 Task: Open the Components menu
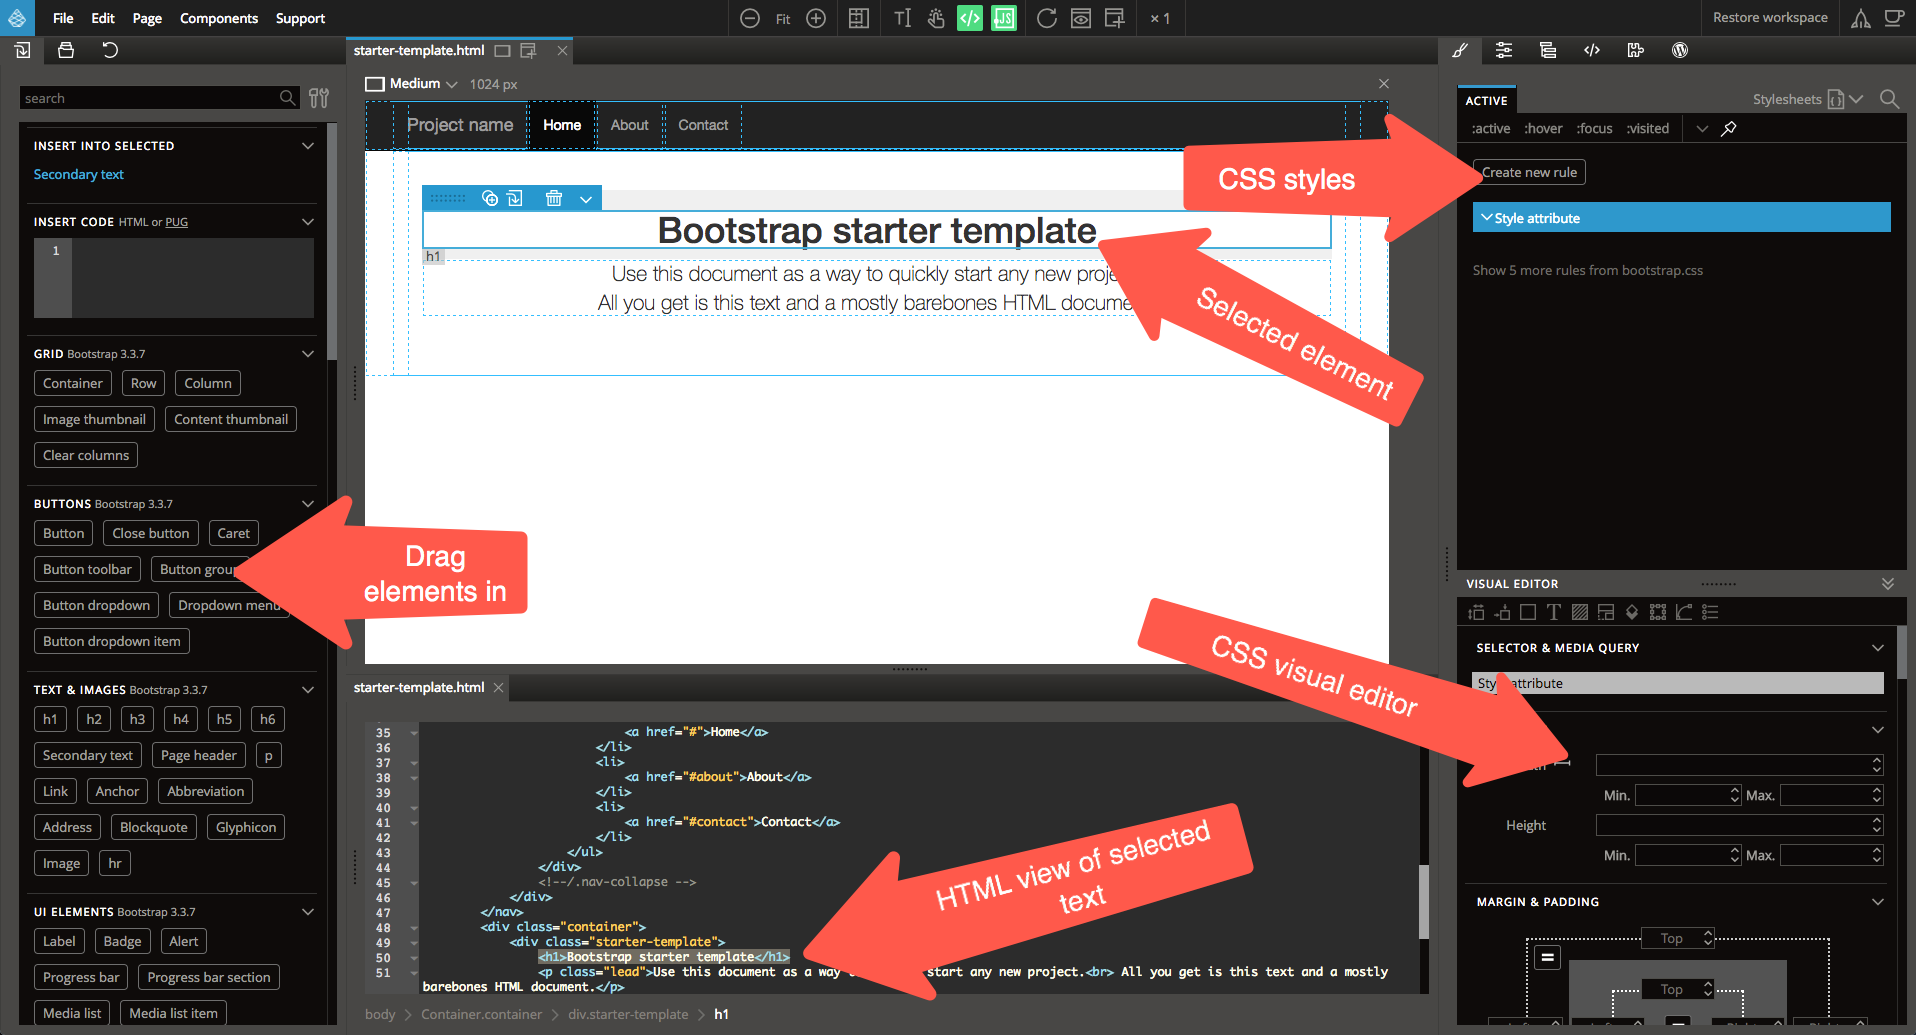tap(219, 18)
